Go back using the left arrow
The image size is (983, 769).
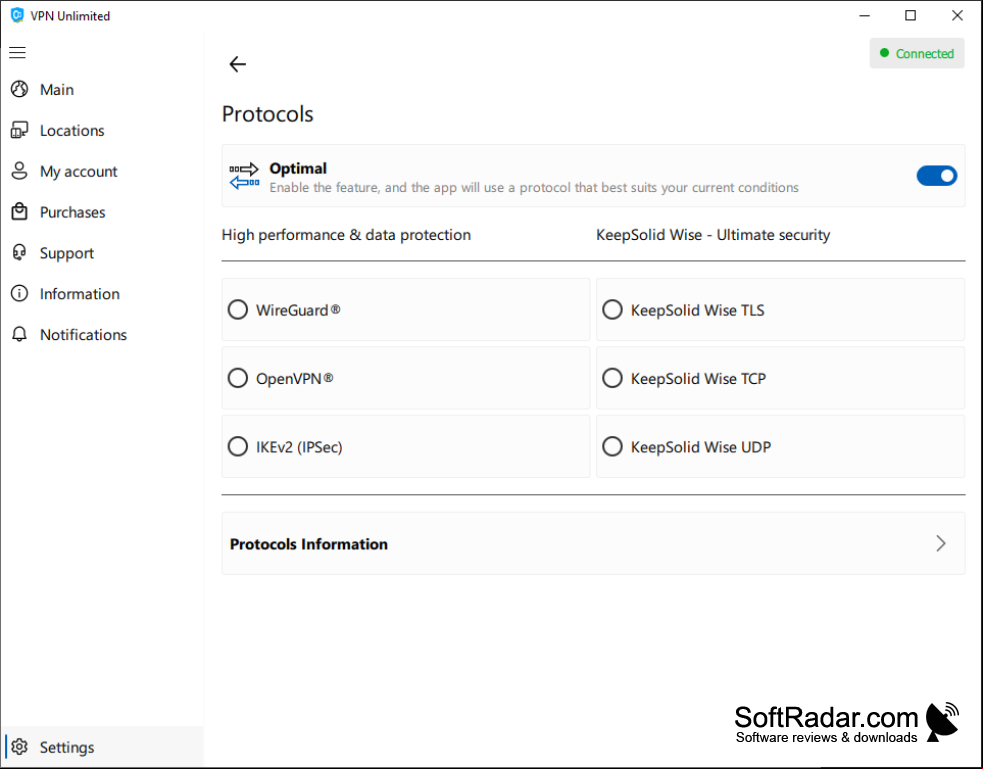coord(238,64)
